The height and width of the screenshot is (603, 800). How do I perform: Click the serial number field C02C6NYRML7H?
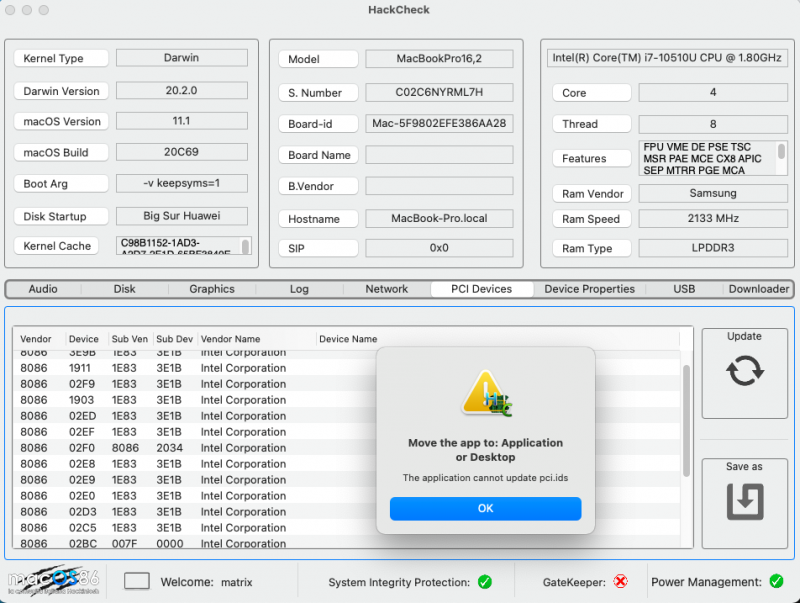(x=438, y=92)
